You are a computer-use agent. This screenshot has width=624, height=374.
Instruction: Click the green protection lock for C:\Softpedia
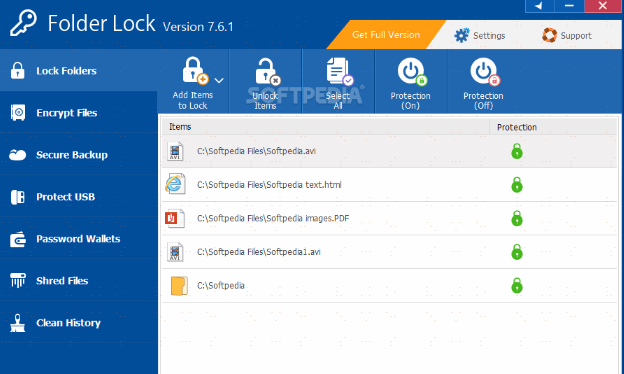[x=517, y=286]
